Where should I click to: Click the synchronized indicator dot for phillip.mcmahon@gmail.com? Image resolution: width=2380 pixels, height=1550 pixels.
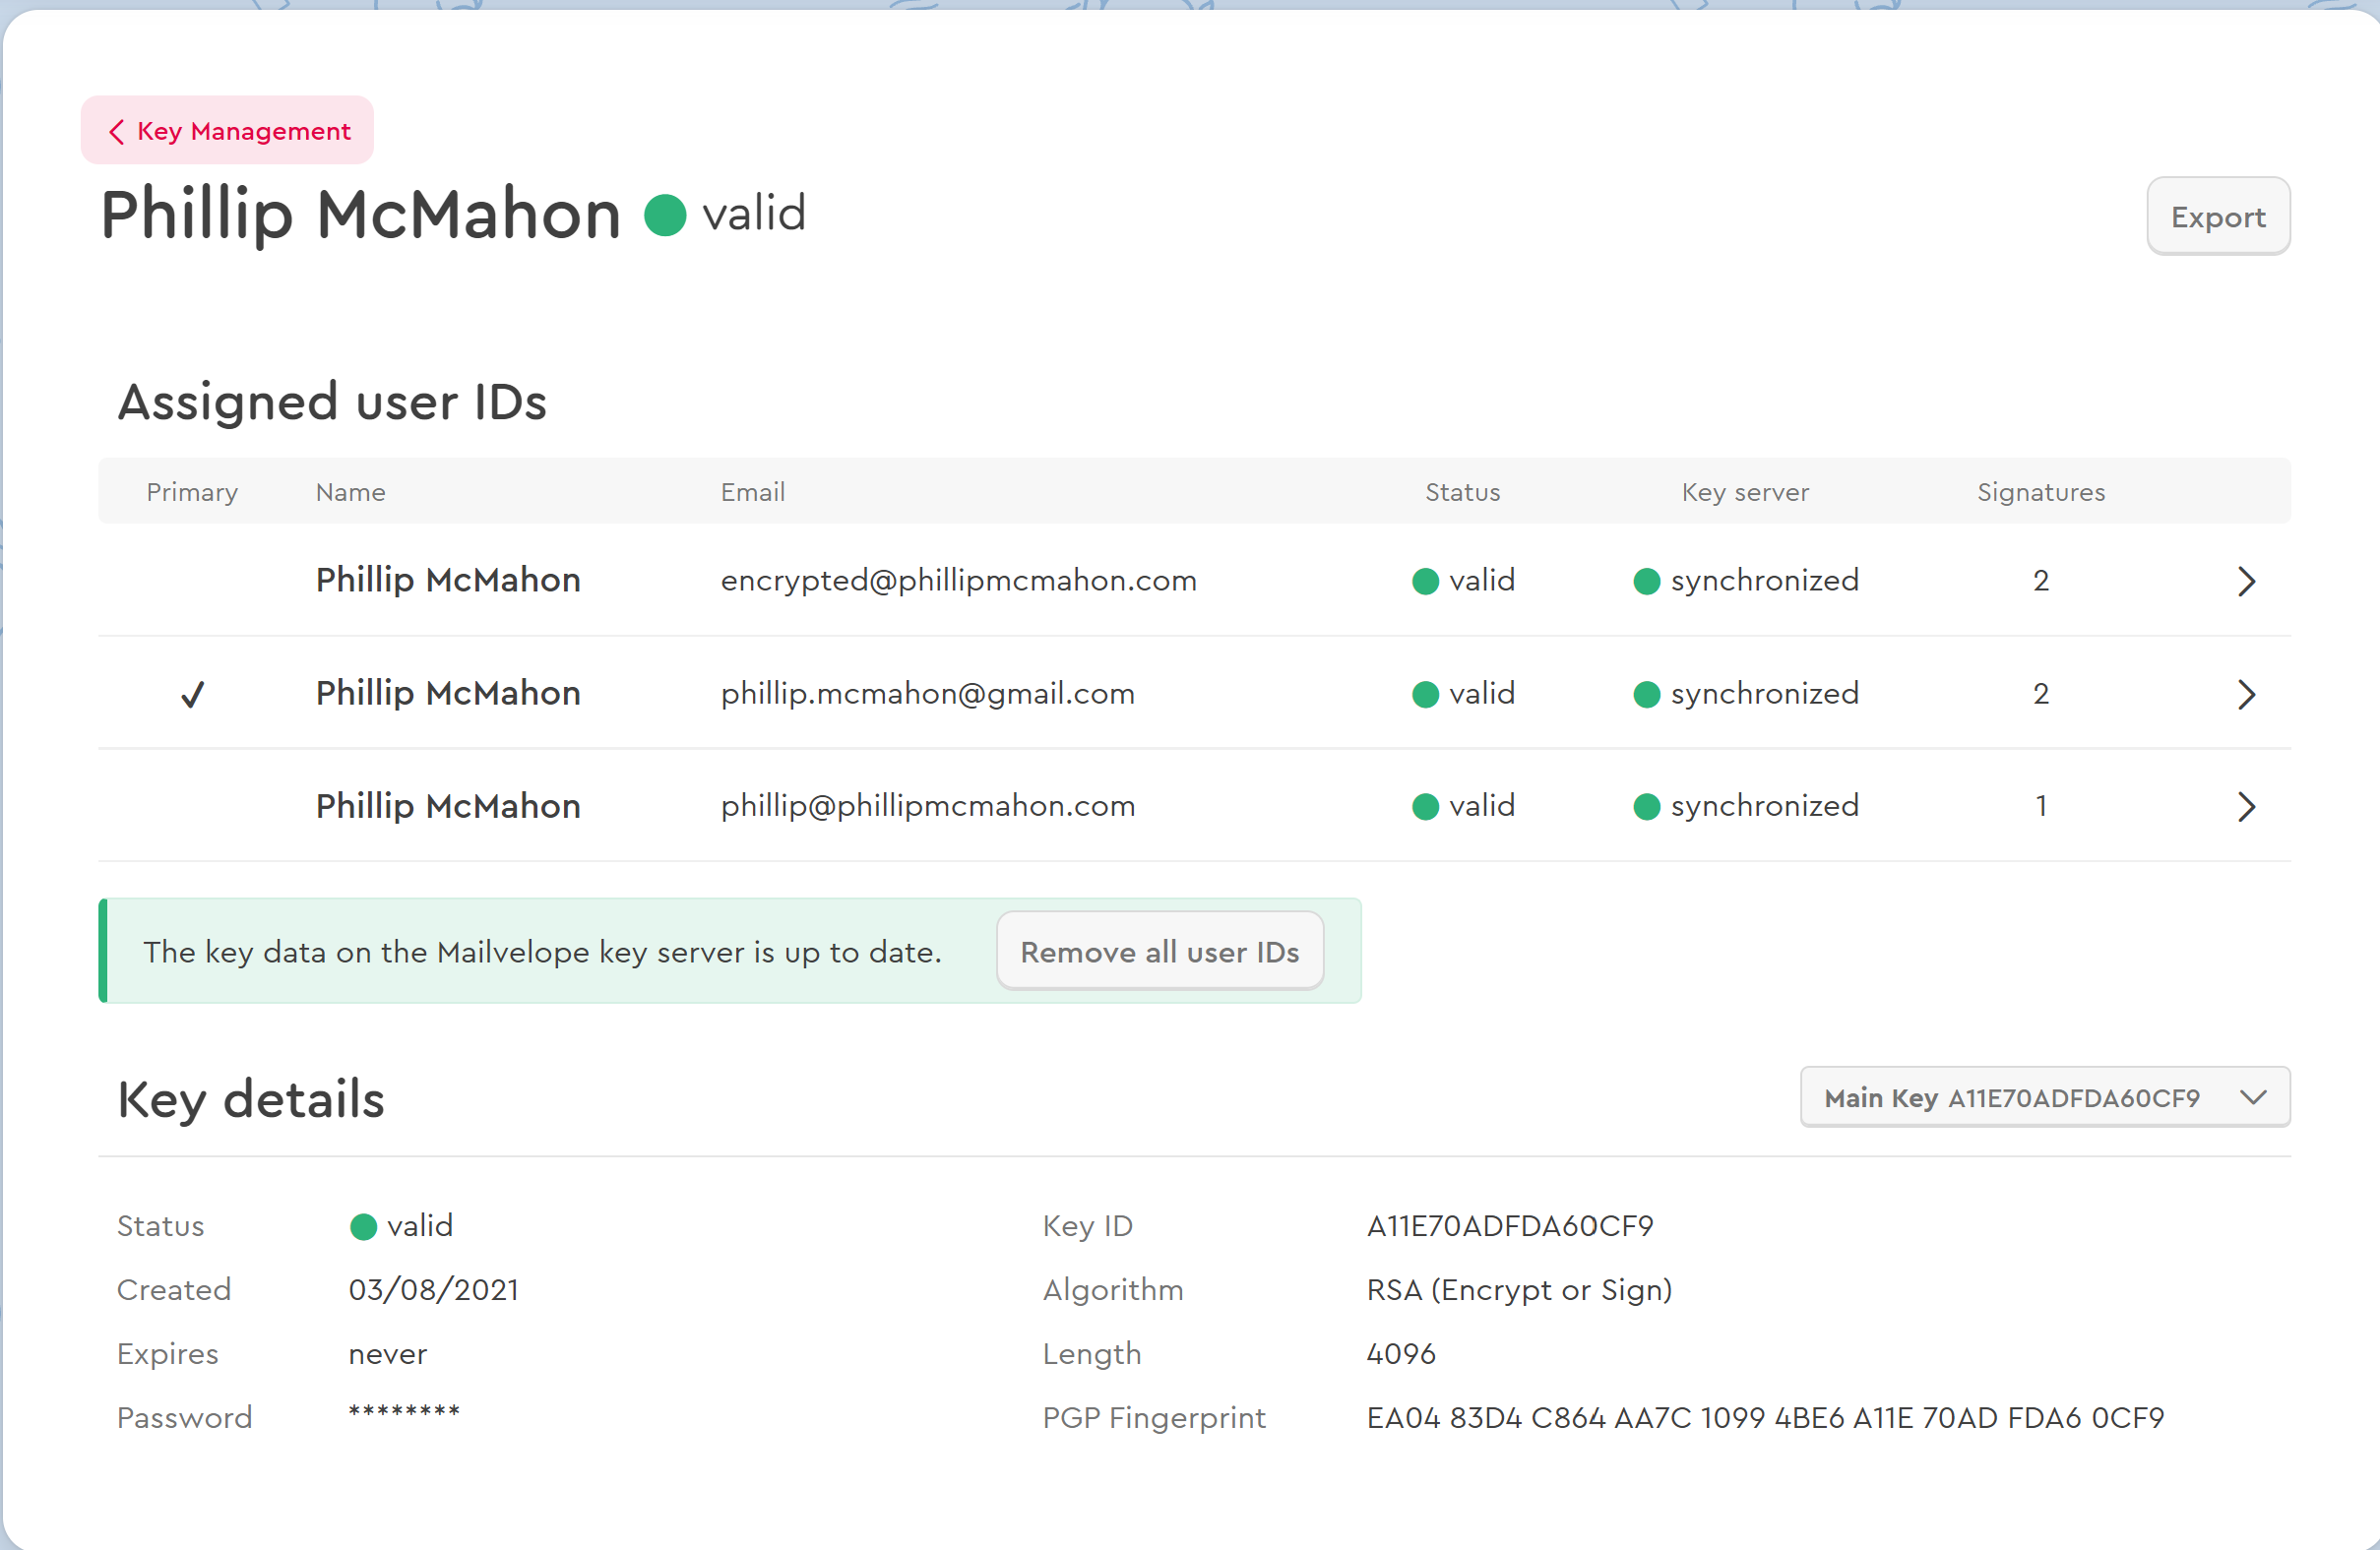[1647, 694]
